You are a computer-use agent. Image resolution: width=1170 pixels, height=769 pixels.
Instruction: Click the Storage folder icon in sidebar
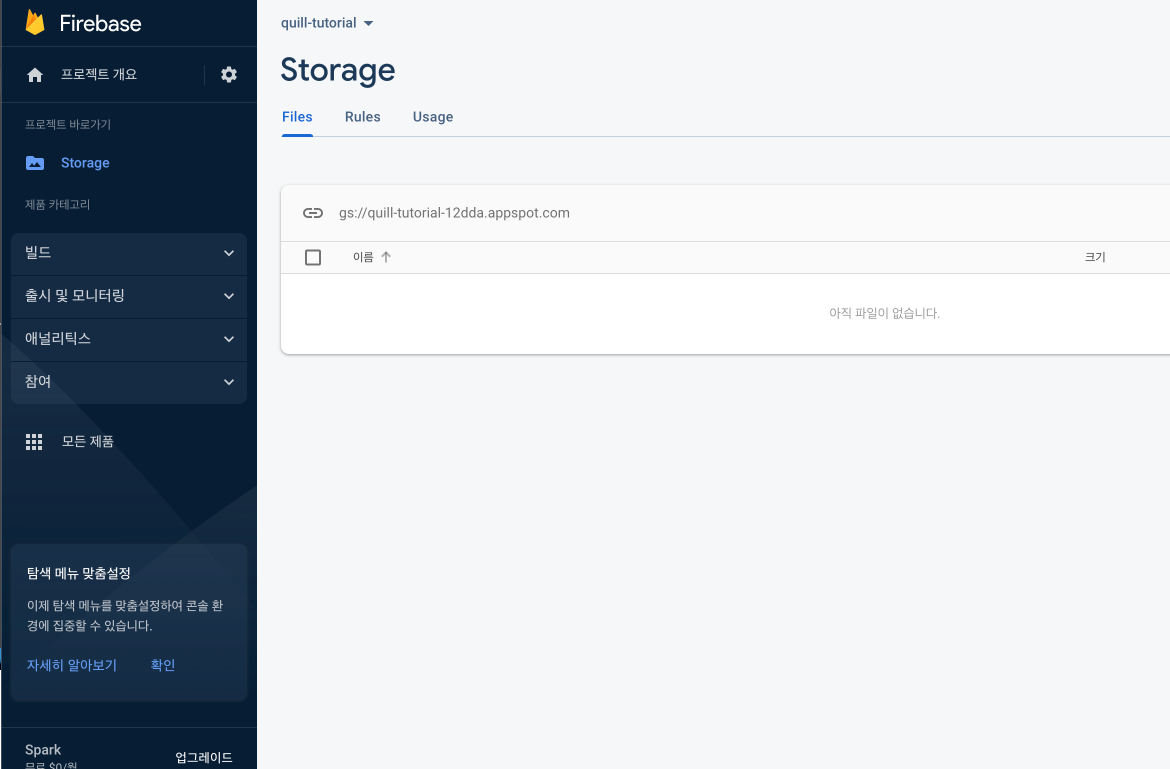[x=35, y=163]
